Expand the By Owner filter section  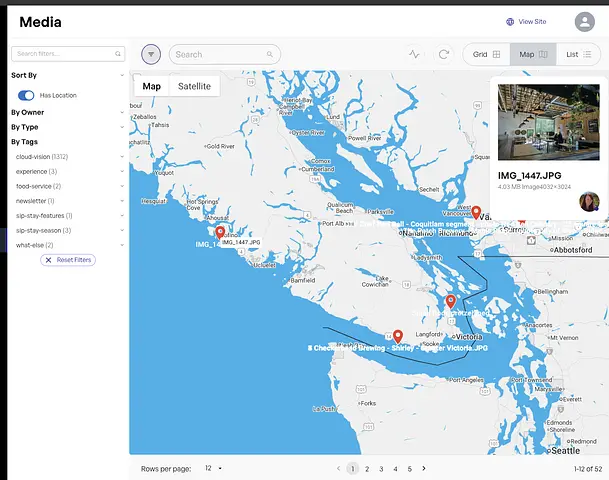tap(122, 113)
